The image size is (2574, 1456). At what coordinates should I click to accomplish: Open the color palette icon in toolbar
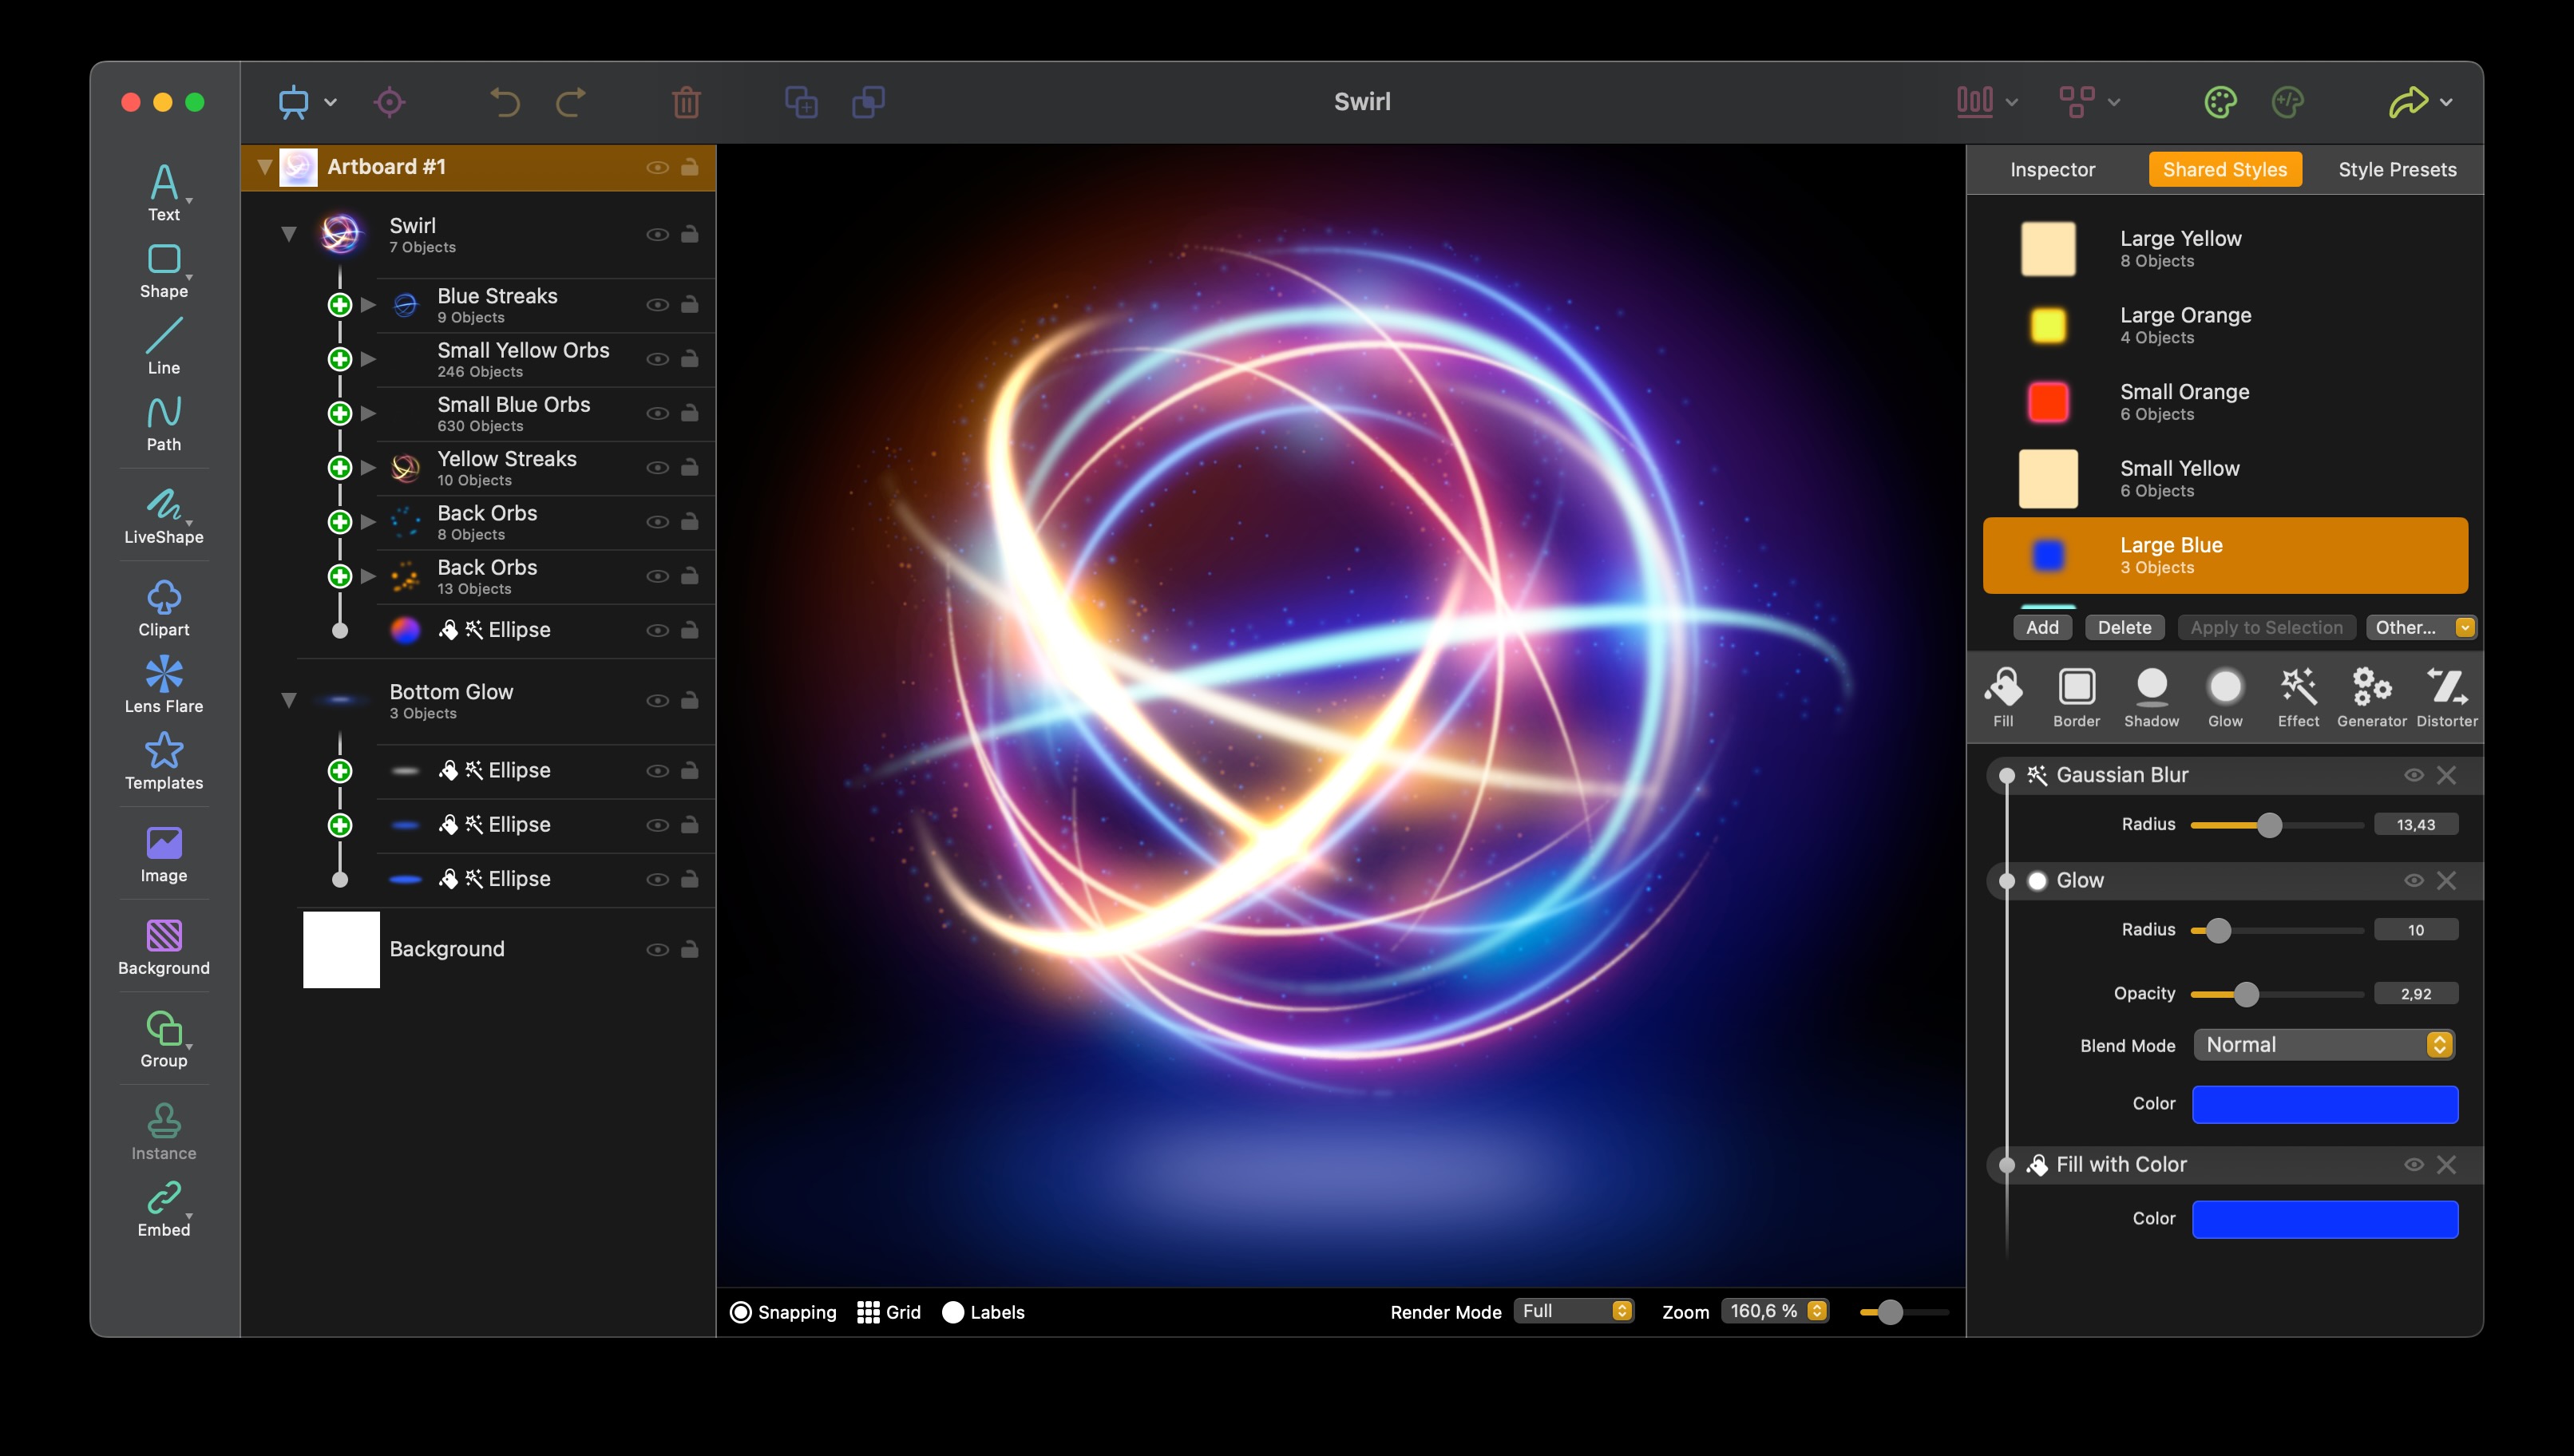pyautogui.click(x=2220, y=102)
